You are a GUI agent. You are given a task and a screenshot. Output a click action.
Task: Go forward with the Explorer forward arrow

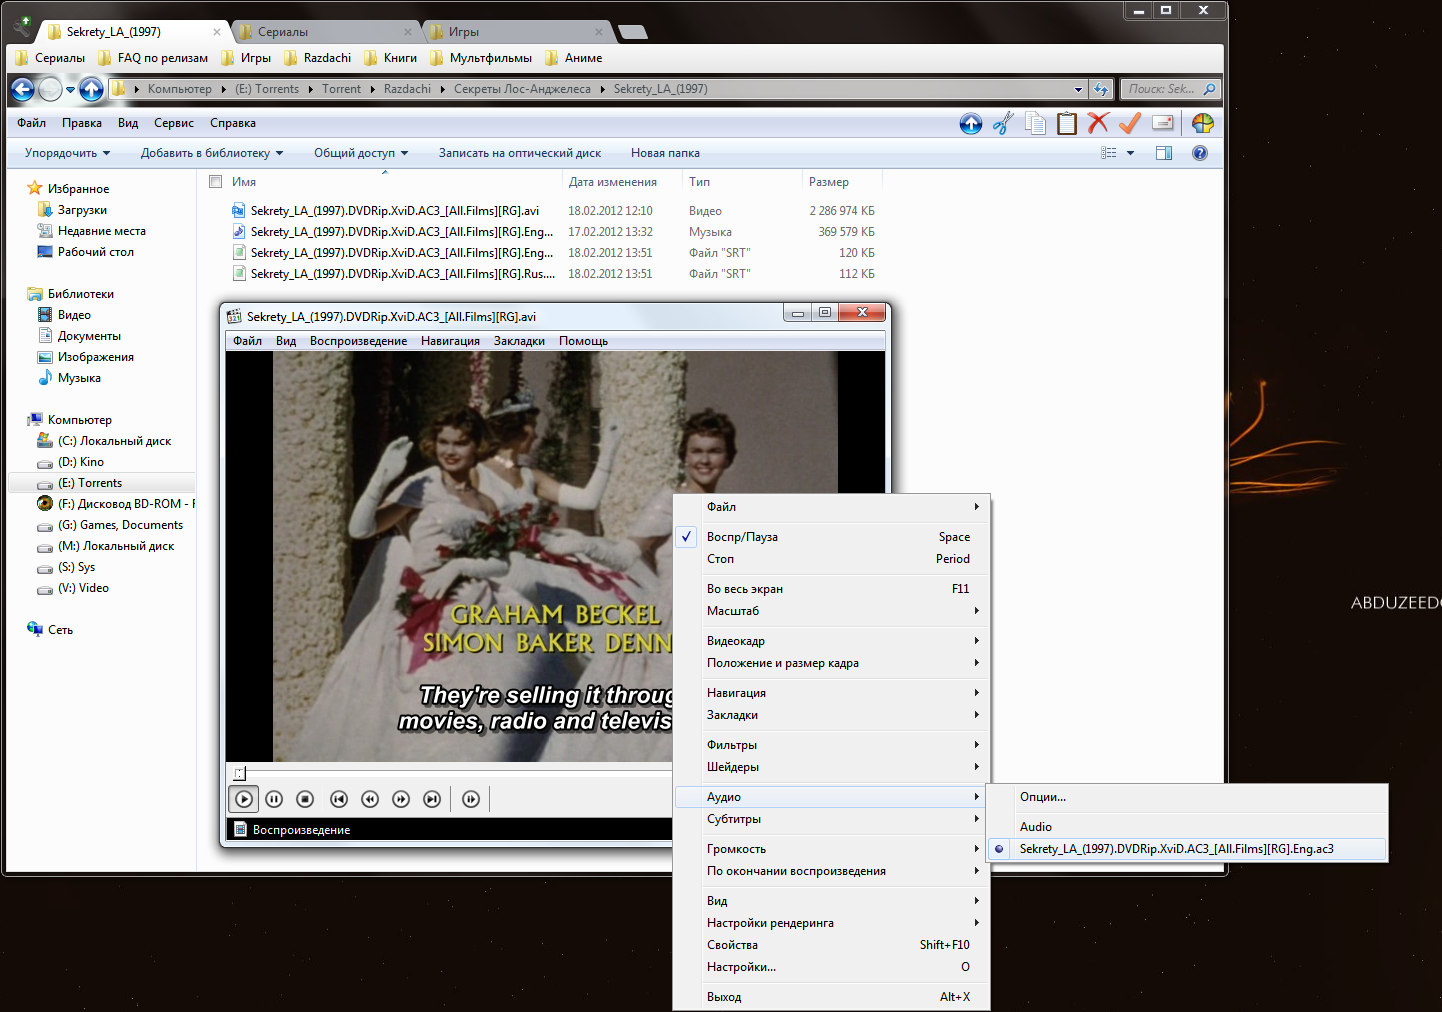click(x=50, y=89)
